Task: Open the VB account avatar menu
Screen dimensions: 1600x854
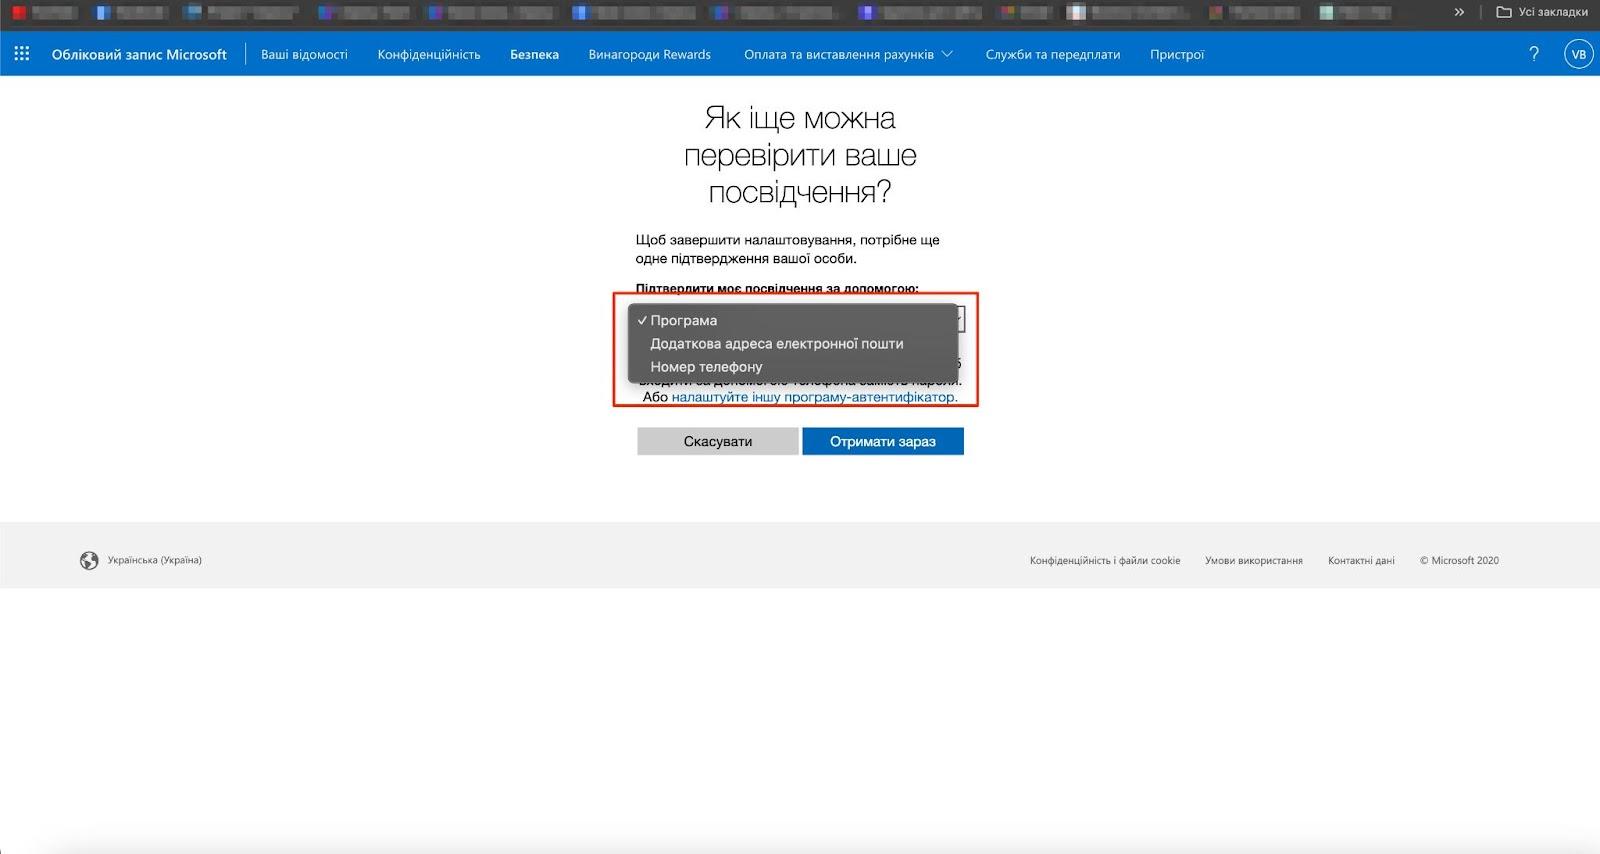Action: [x=1578, y=54]
